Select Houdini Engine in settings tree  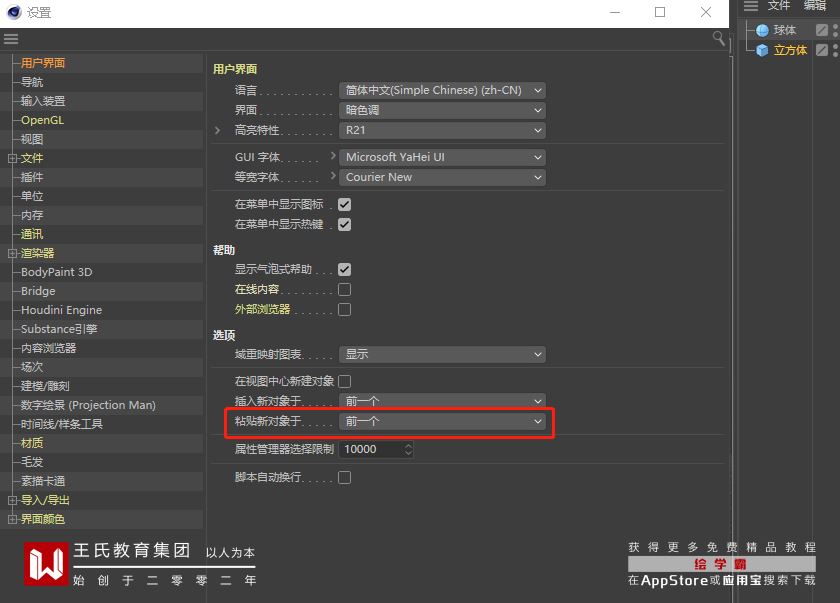(x=61, y=310)
